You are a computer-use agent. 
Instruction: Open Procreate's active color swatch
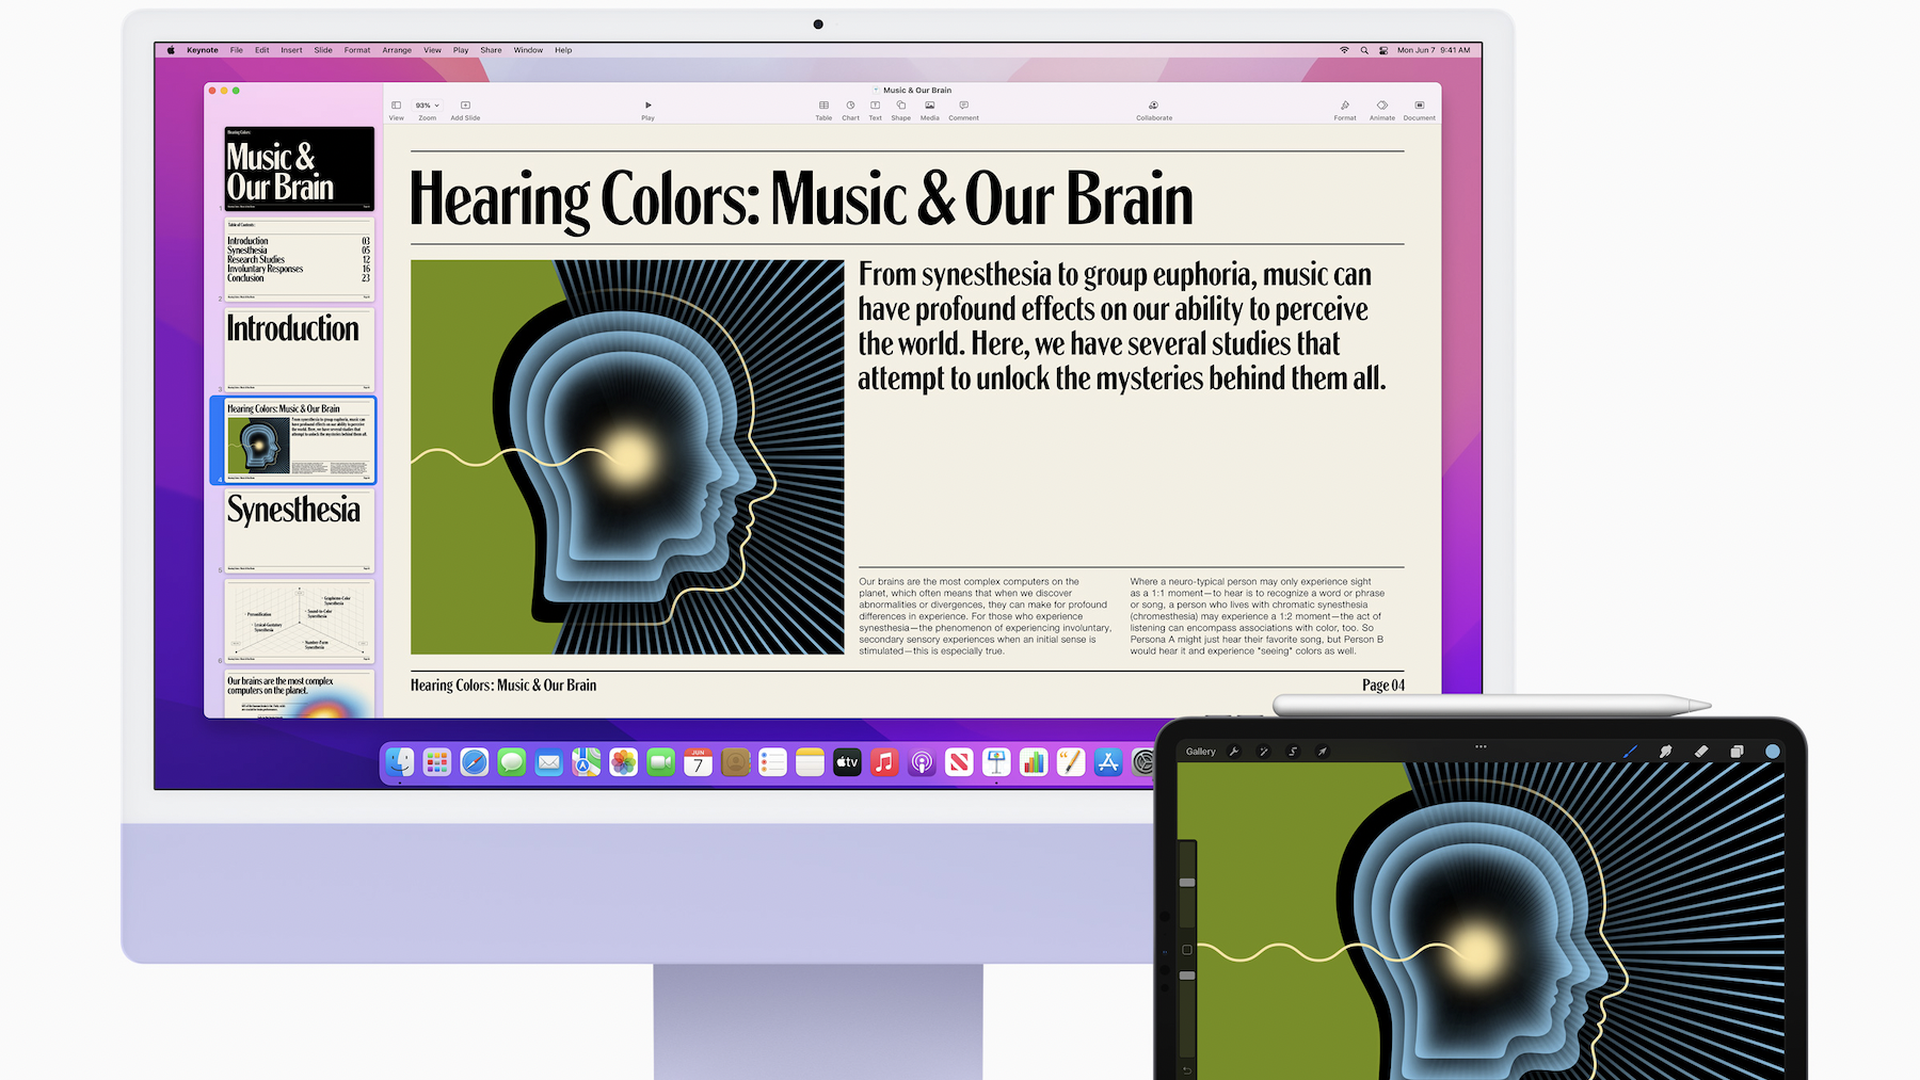pyautogui.click(x=1773, y=751)
